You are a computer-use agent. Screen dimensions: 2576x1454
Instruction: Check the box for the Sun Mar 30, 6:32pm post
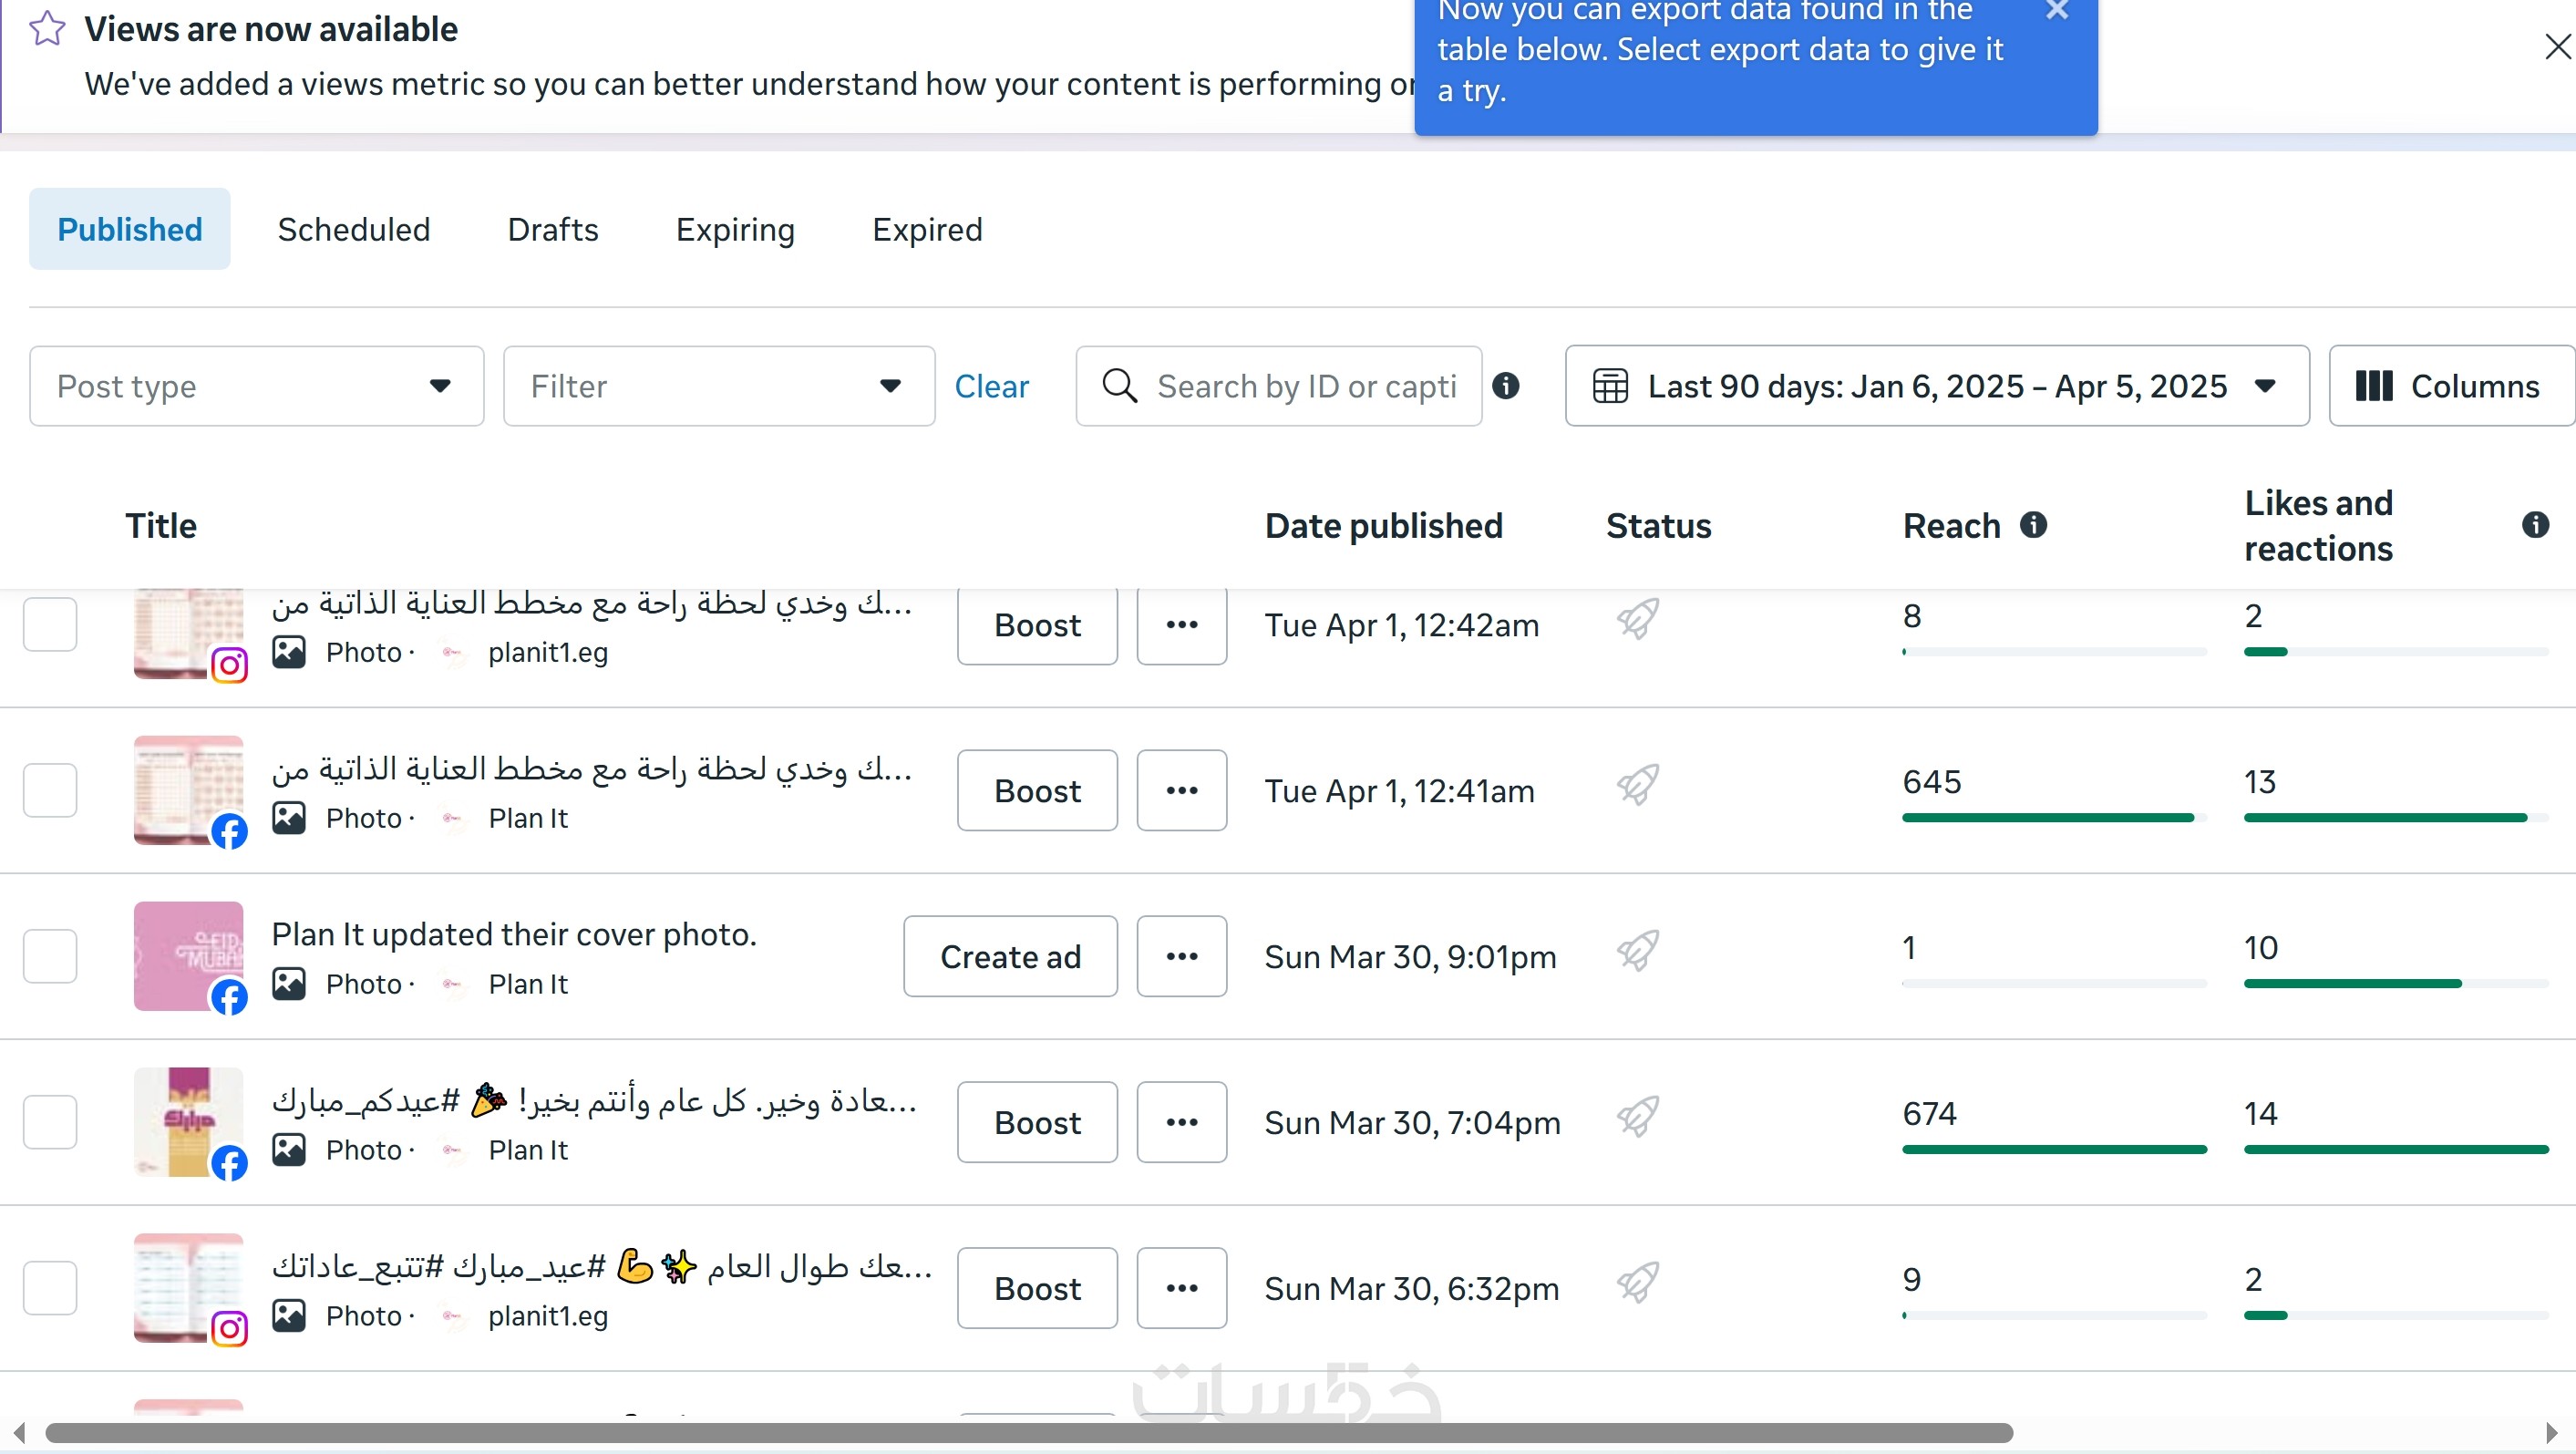point(51,1288)
